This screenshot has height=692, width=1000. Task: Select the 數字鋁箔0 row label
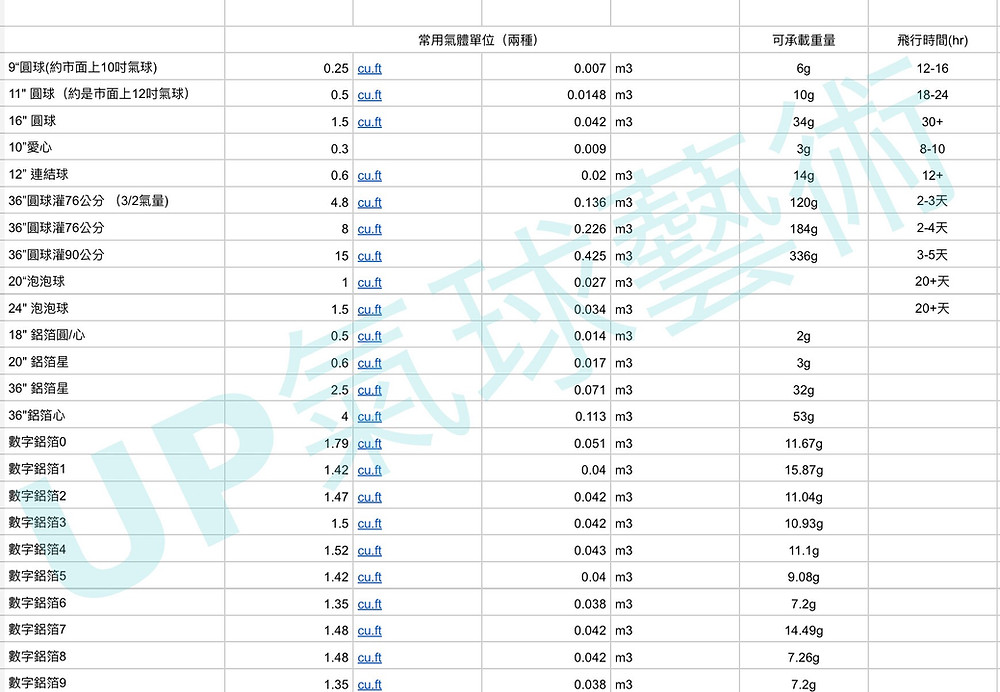112,441
